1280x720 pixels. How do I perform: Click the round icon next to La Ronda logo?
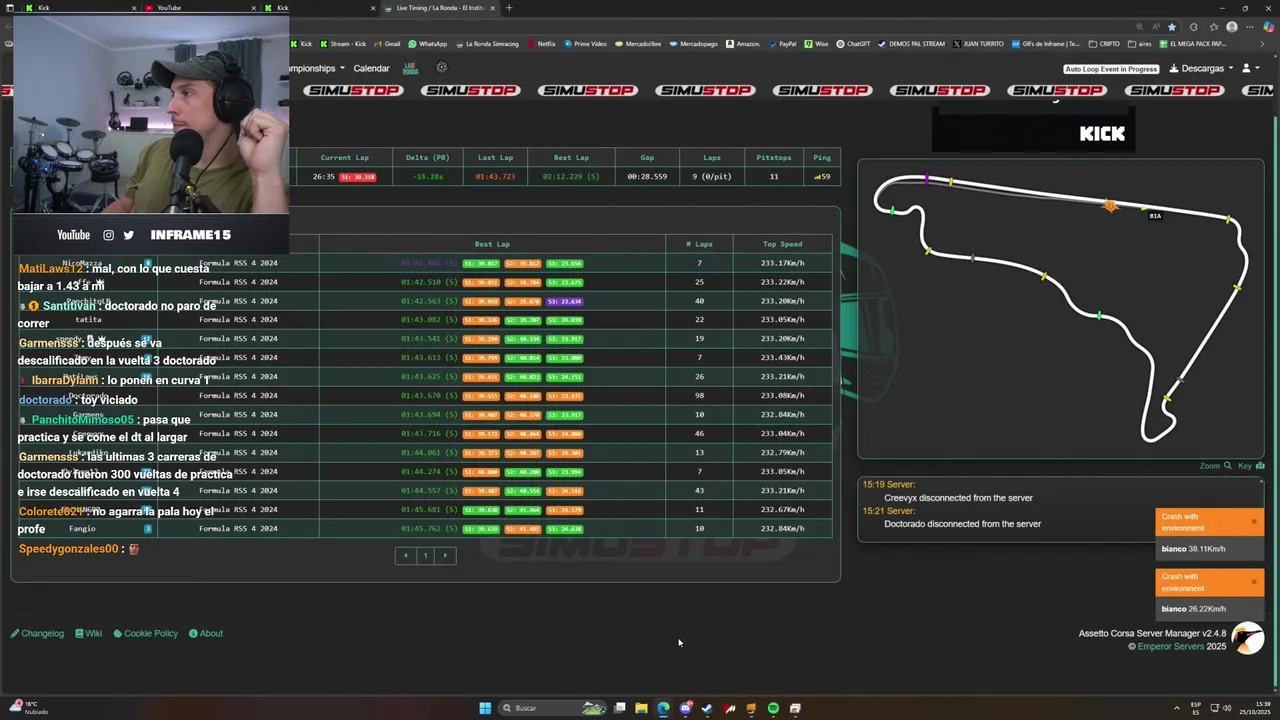[442, 68]
